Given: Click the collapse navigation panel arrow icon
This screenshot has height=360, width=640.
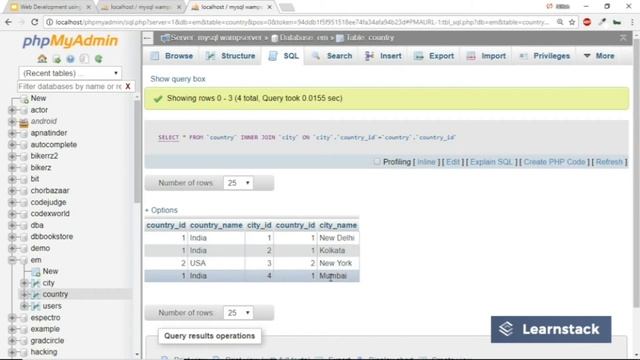Looking at the screenshot, I should tap(147, 38).
